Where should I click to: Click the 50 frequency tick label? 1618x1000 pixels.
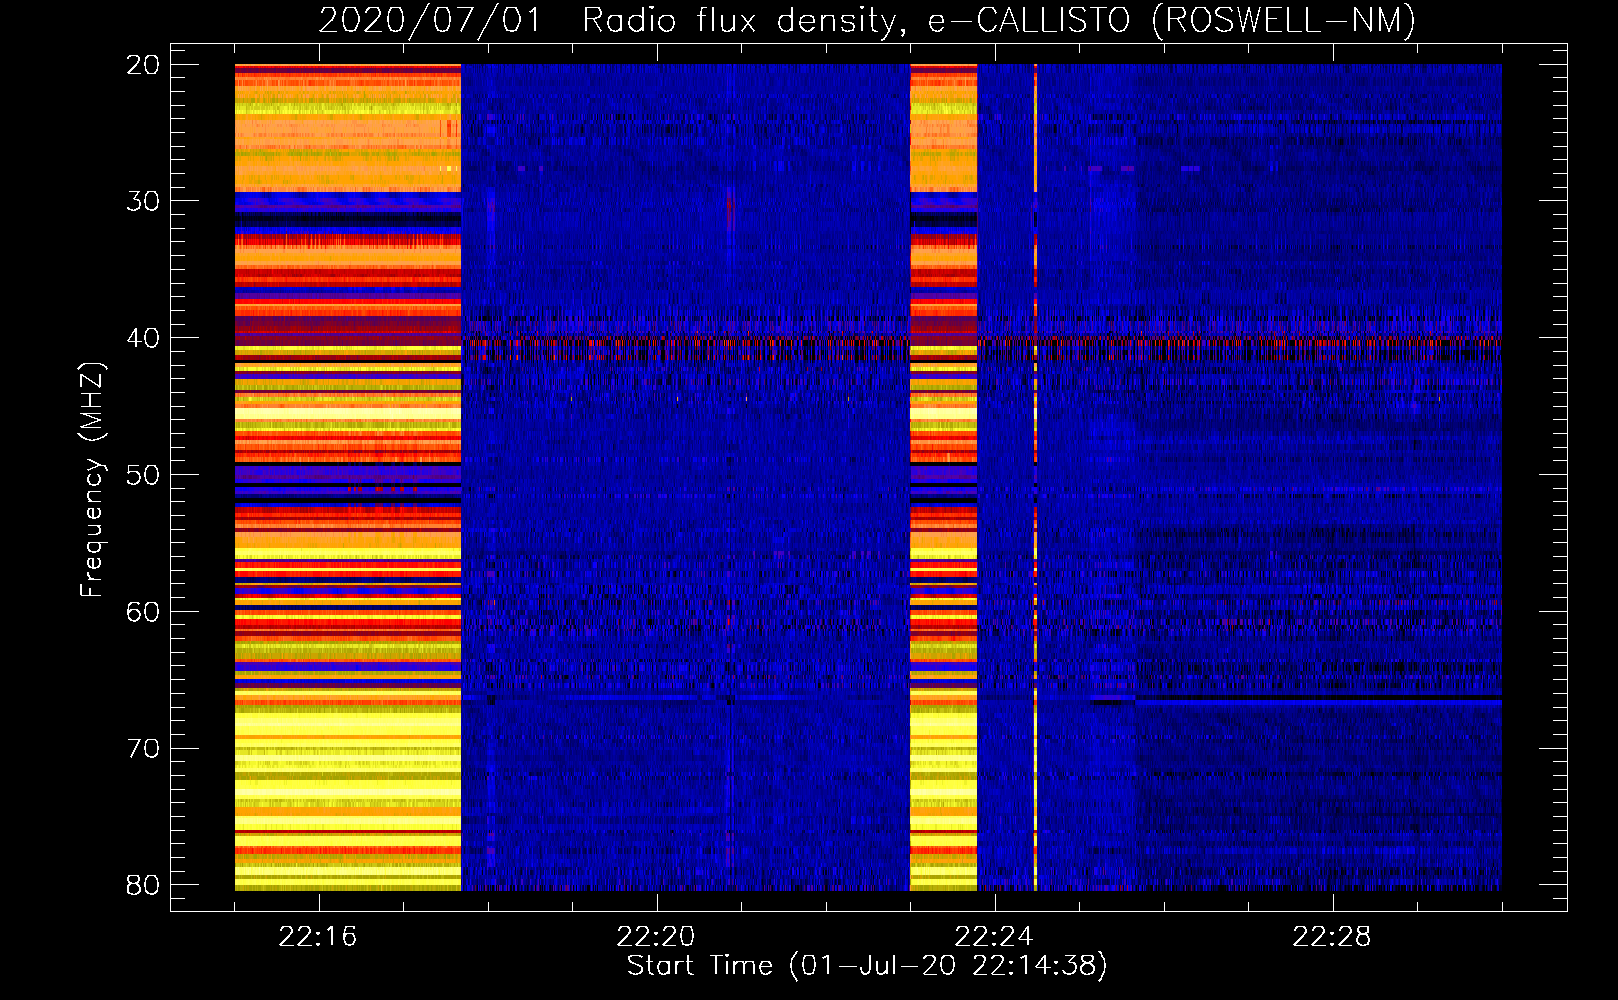(x=143, y=475)
